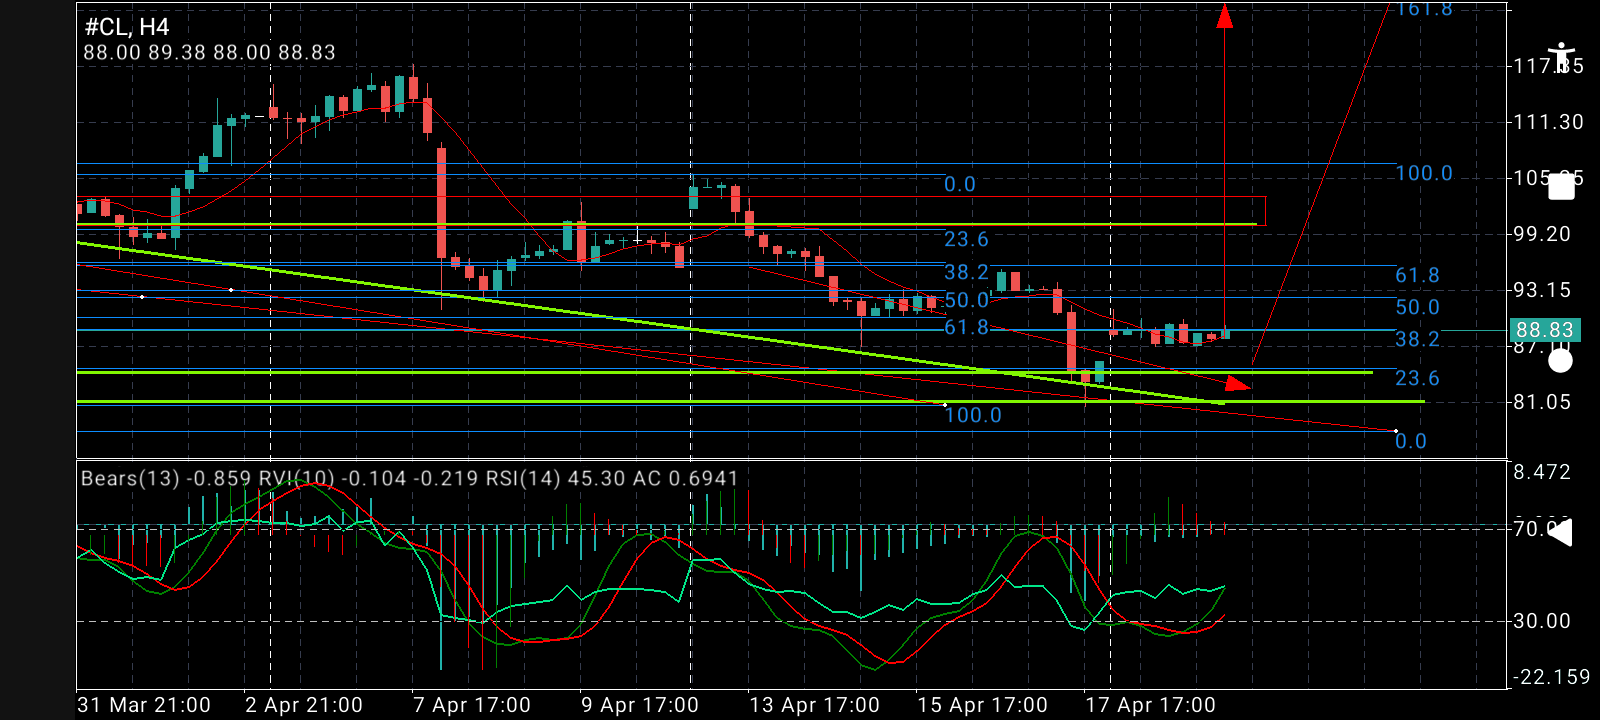Tap the 13 Apr 17:00 time label

tap(814, 705)
